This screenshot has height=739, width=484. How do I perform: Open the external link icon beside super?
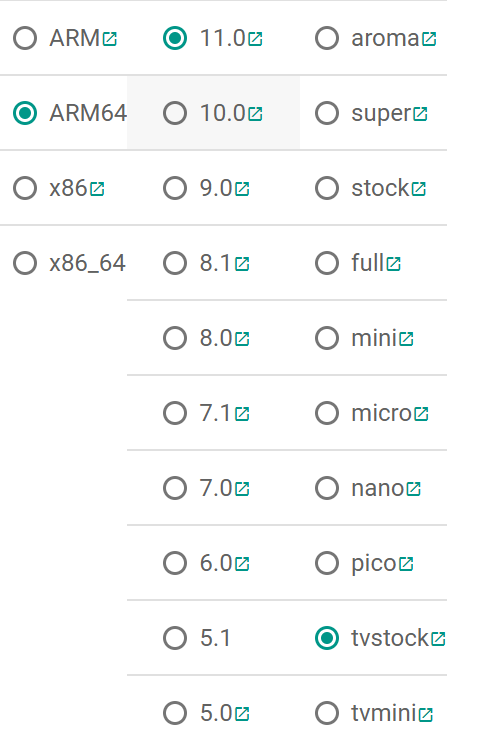click(x=420, y=114)
